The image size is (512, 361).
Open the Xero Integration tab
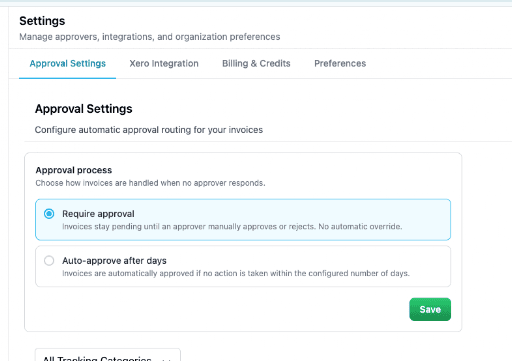(164, 63)
